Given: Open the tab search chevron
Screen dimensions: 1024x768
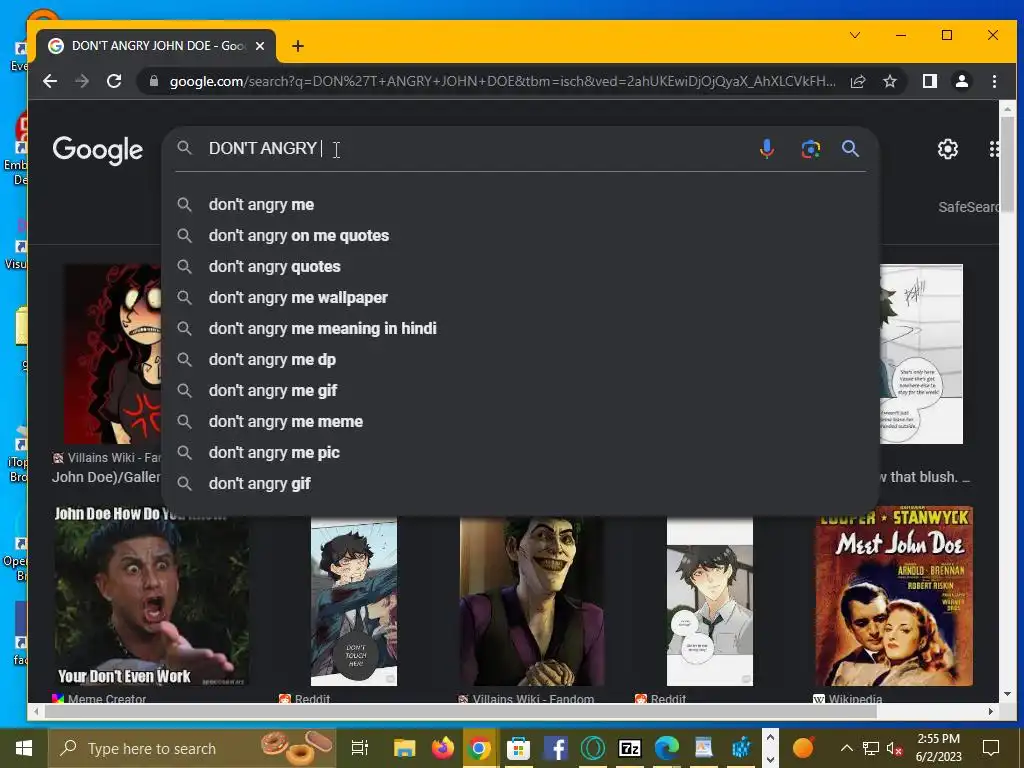Looking at the screenshot, I should coord(854,35).
